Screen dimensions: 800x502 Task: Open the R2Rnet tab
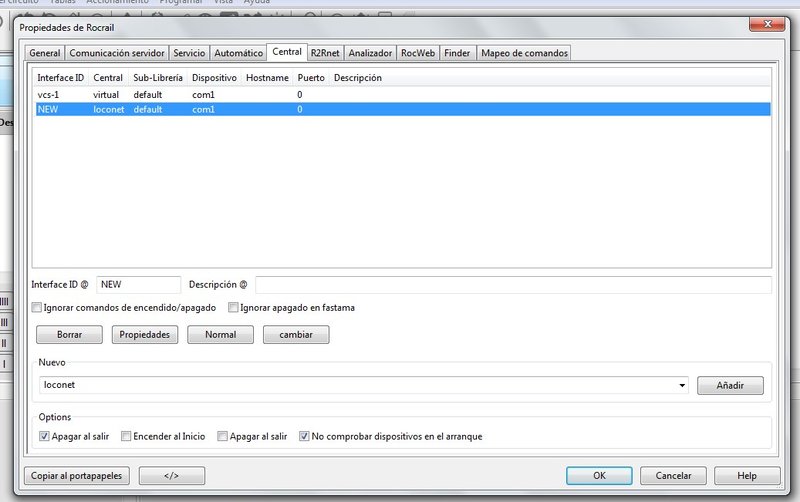click(325, 53)
